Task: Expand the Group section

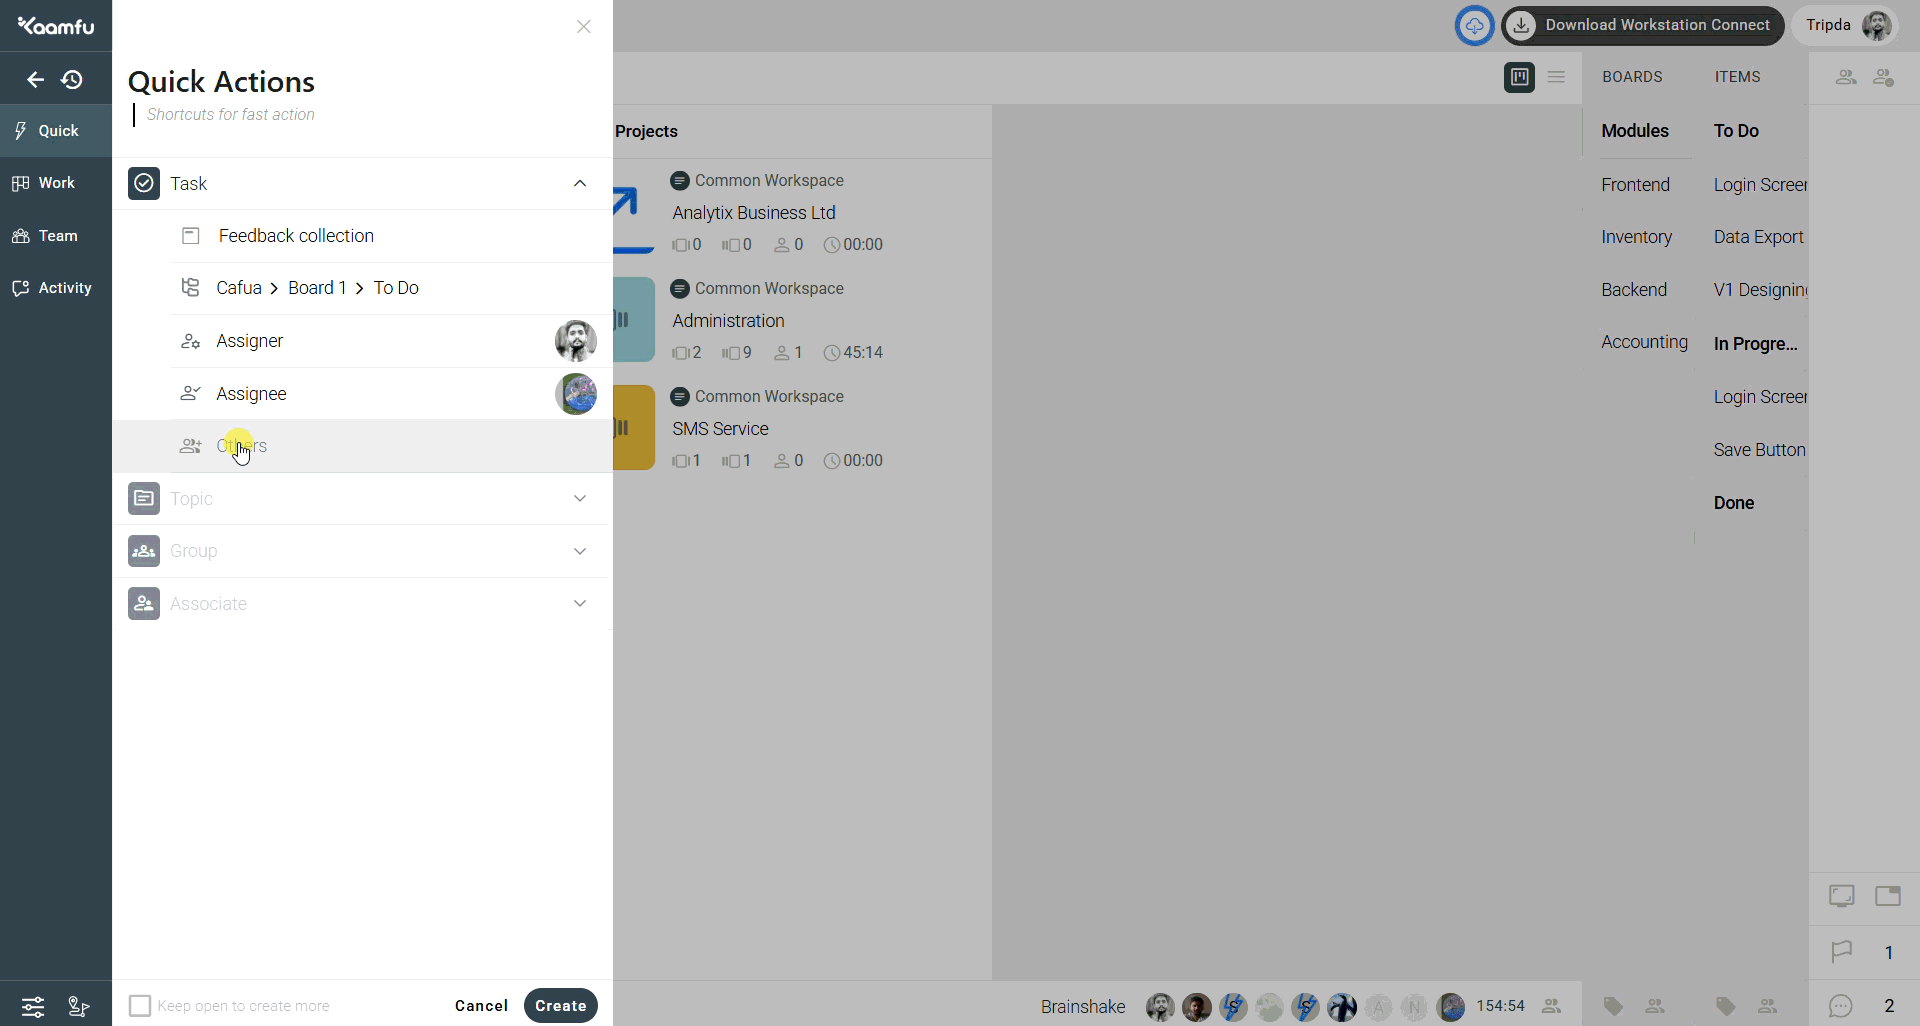Action: tap(580, 551)
